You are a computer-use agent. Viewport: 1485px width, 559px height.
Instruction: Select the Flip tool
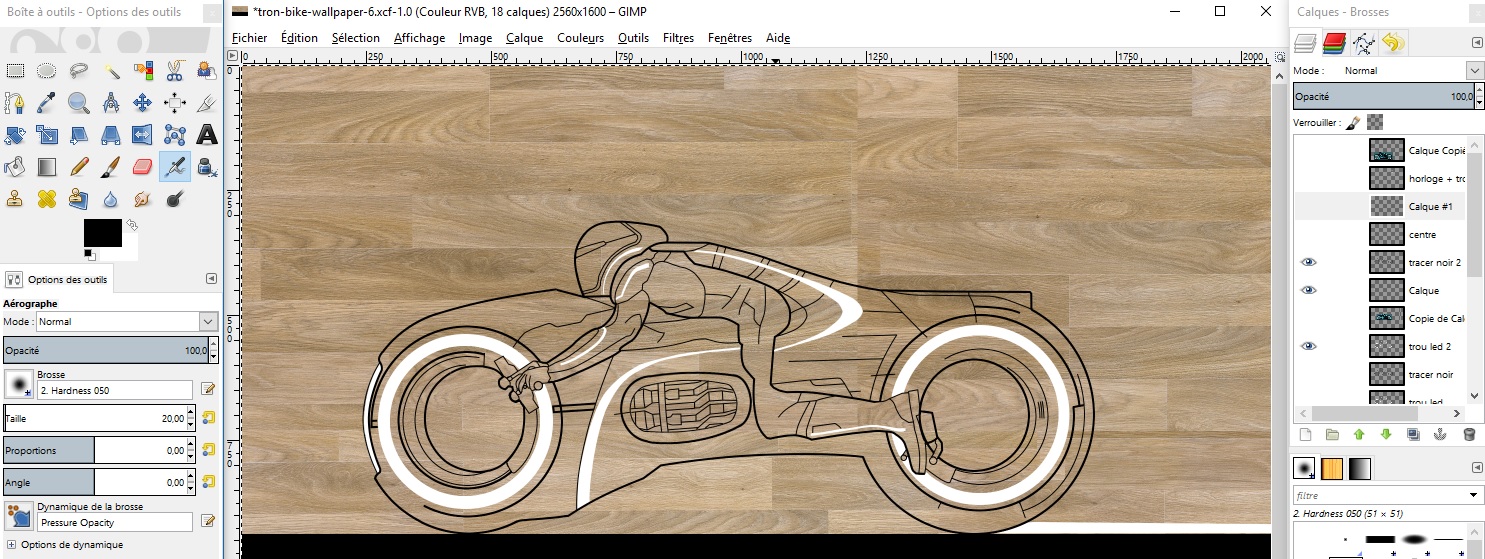click(x=143, y=135)
